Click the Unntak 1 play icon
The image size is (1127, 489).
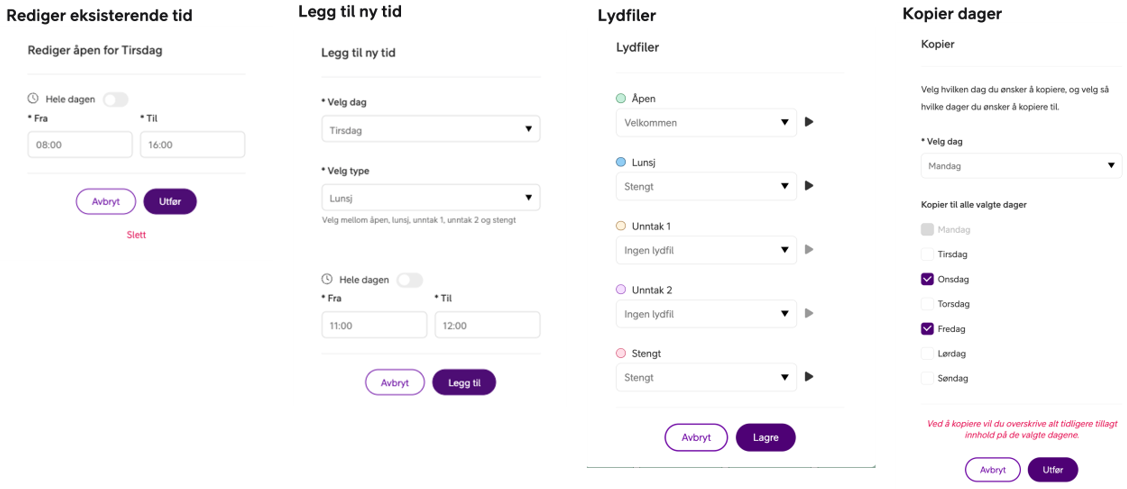click(809, 249)
